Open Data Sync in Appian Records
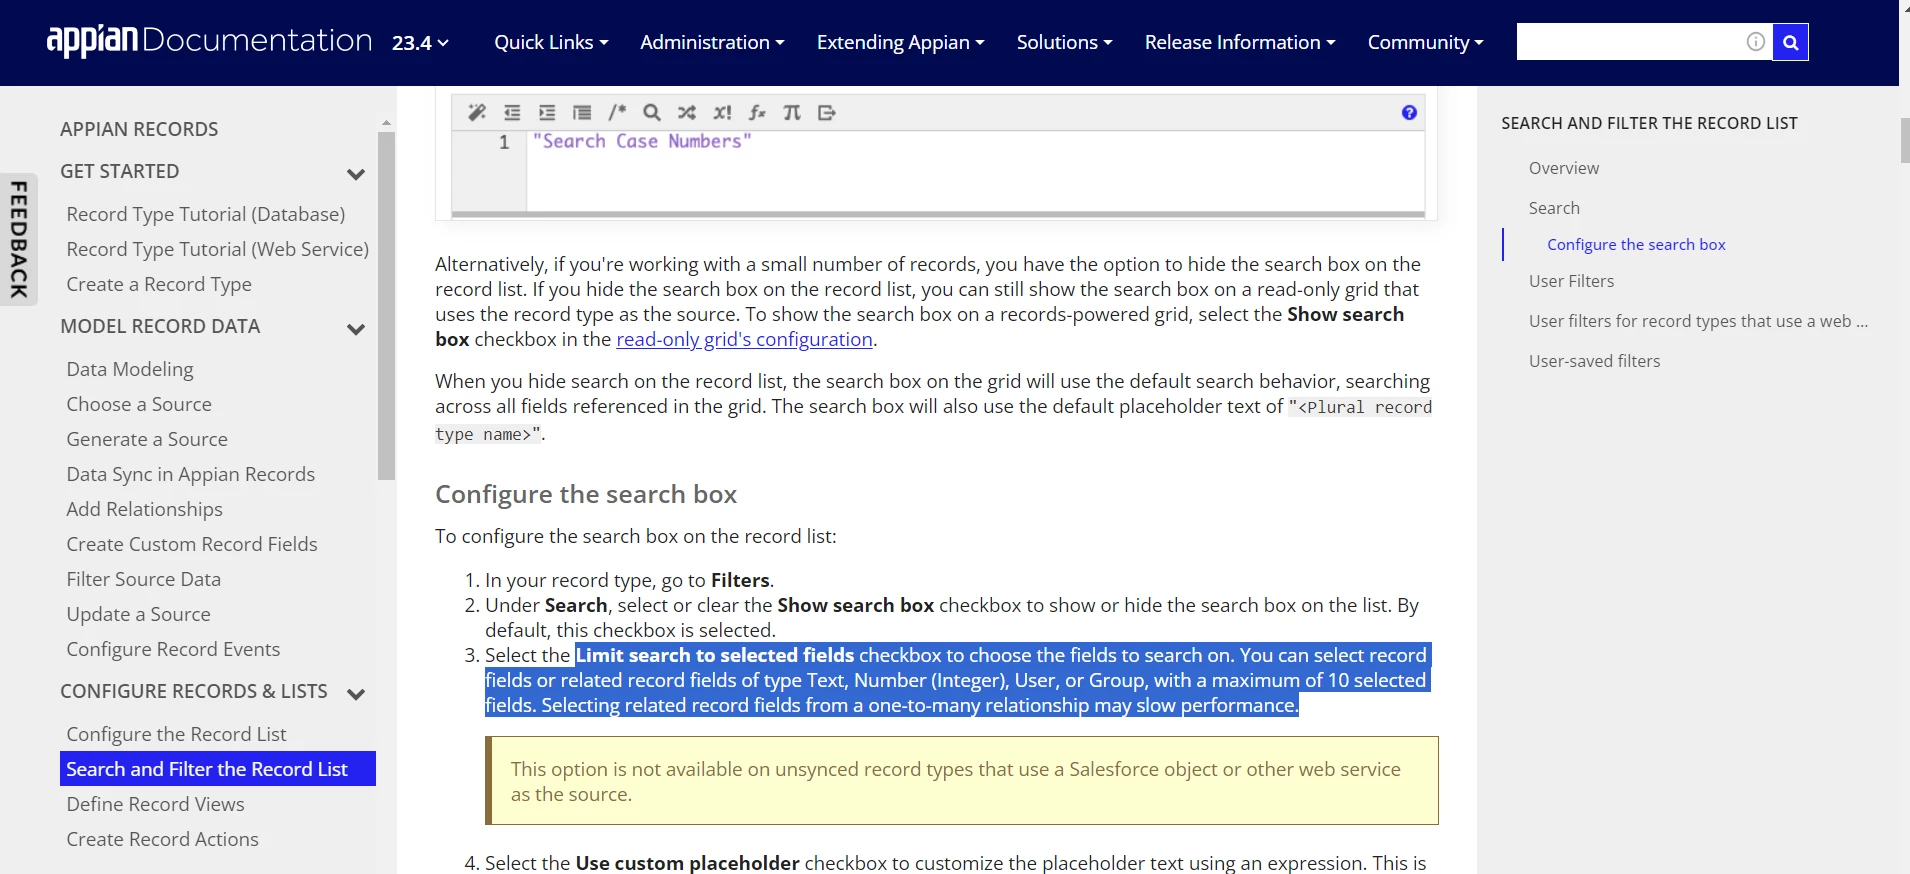This screenshot has width=1910, height=874. tap(191, 474)
